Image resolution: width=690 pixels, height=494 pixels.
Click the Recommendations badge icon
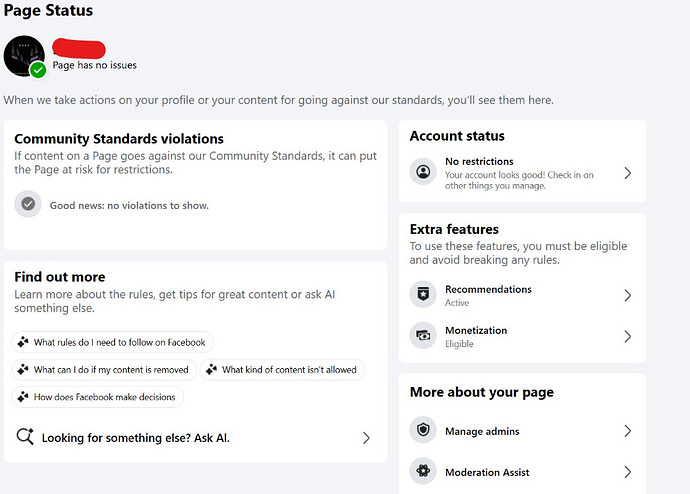423,295
